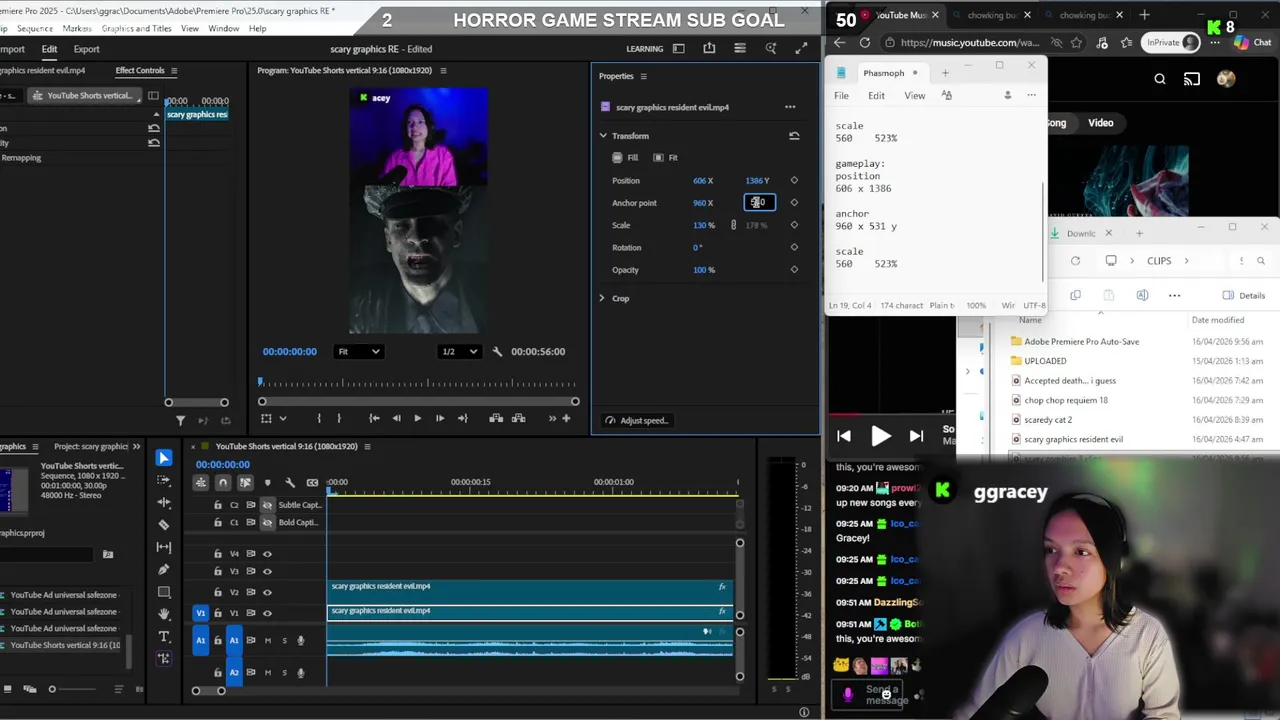Open the Notepad View menu
The height and width of the screenshot is (720, 1280).
[x=914, y=95]
